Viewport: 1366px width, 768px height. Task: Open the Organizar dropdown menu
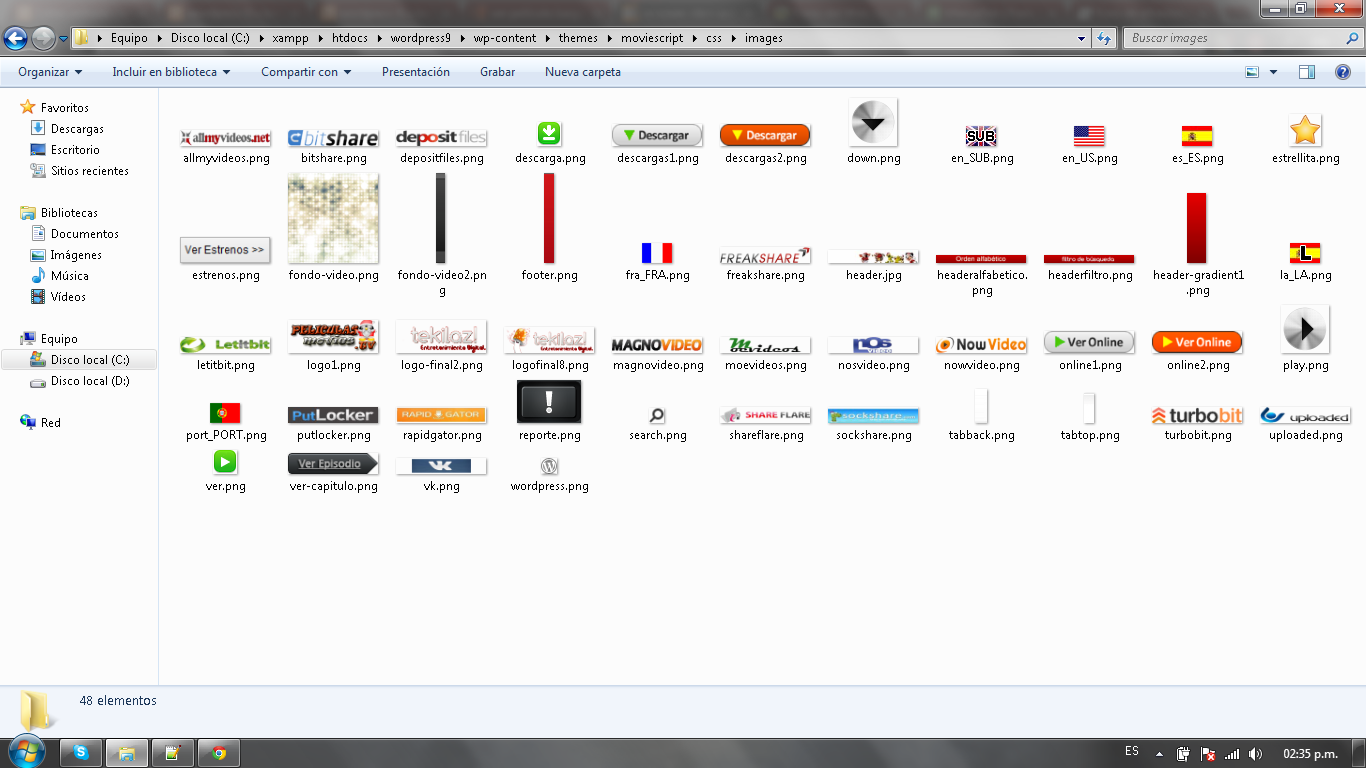(x=50, y=72)
